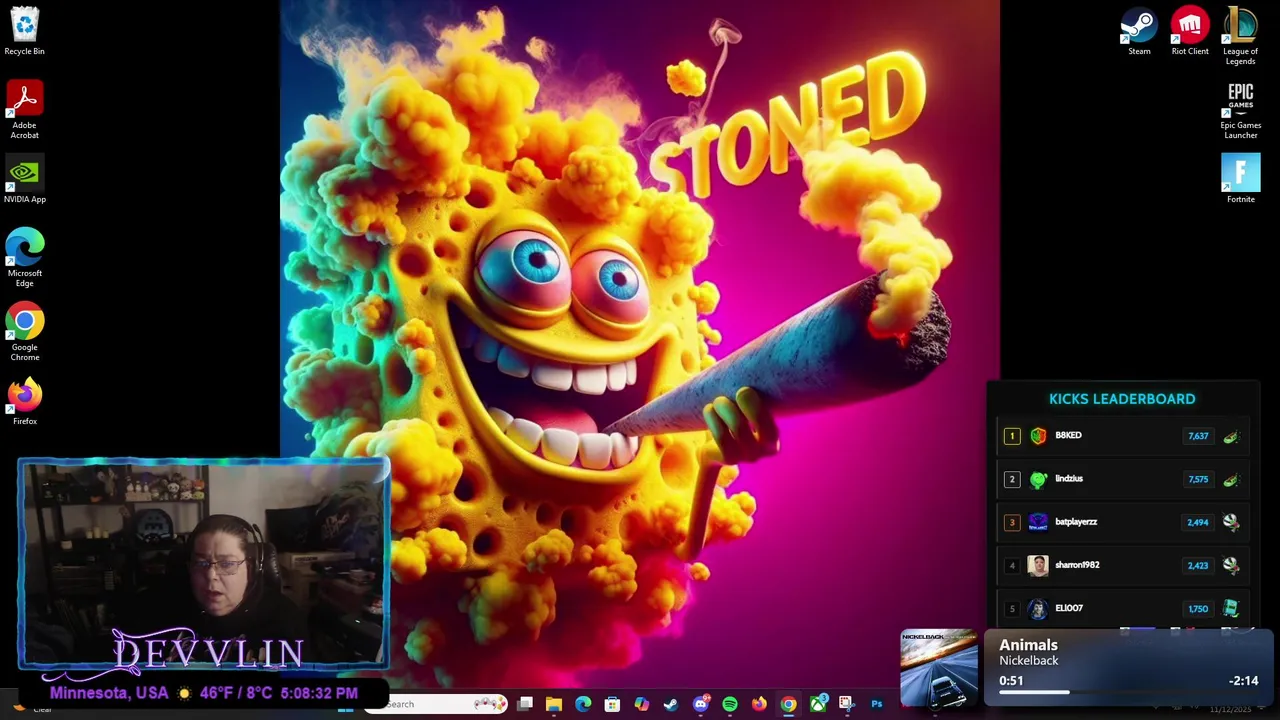Viewport: 1280px width, 720px height.
Task: Click the B8KED avatar badge
Action: click(x=1038, y=436)
